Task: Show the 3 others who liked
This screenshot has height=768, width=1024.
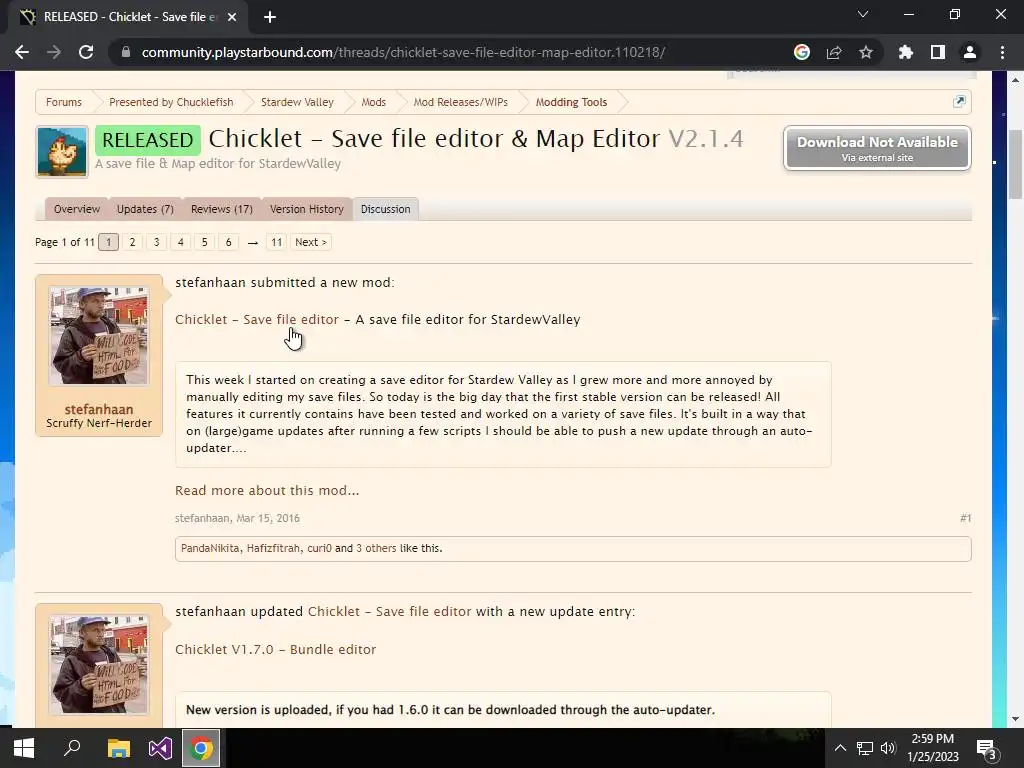Action: pyautogui.click(x=376, y=549)
